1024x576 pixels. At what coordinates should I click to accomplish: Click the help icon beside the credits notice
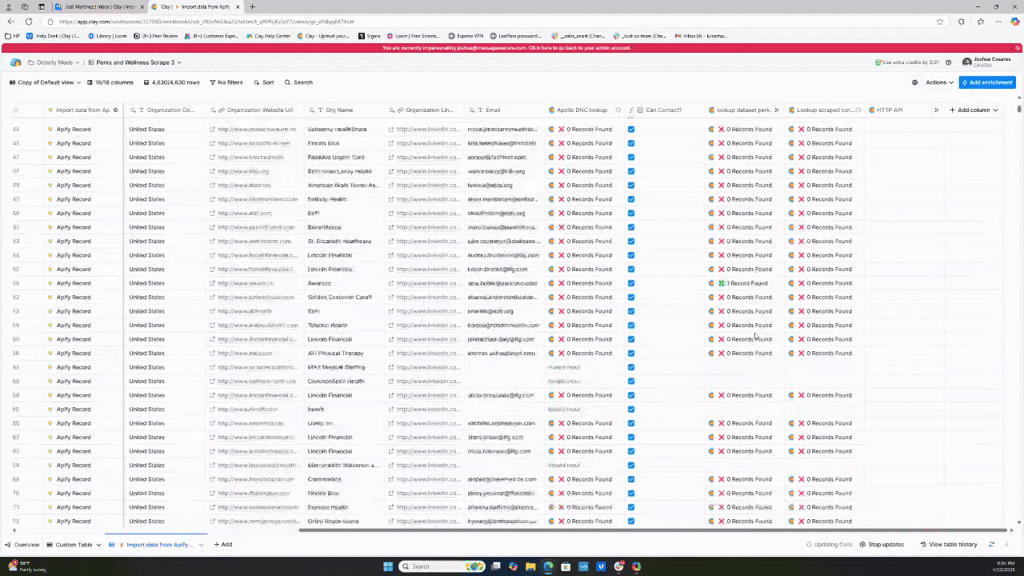(x=951, y=62)
